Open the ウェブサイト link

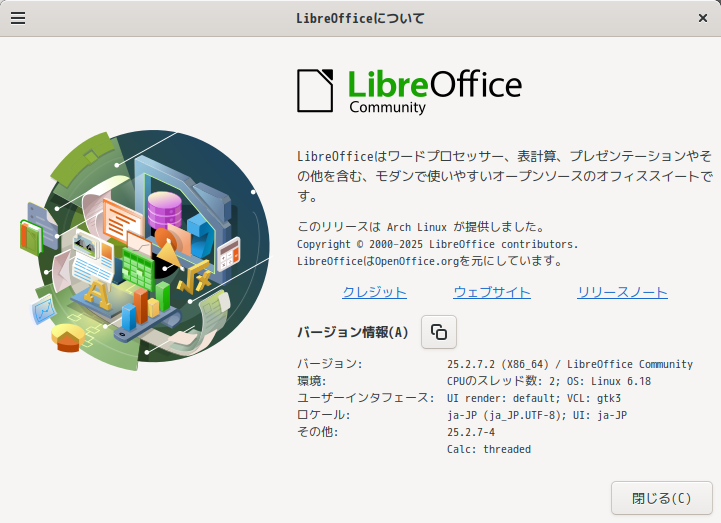tap(491, 292)
